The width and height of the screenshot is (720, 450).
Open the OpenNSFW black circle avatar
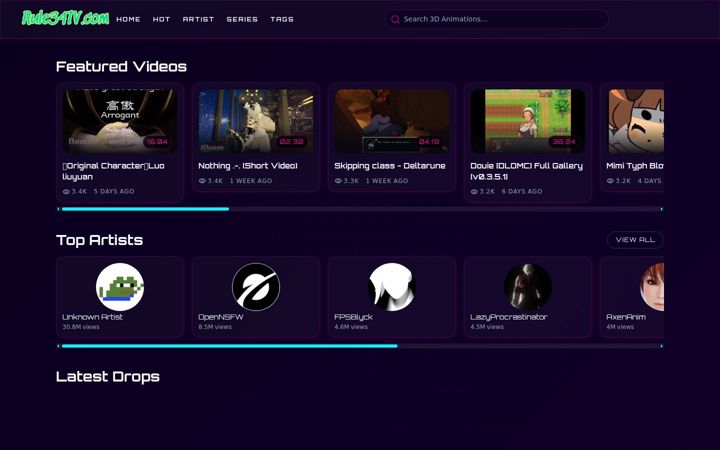(256, 287)
